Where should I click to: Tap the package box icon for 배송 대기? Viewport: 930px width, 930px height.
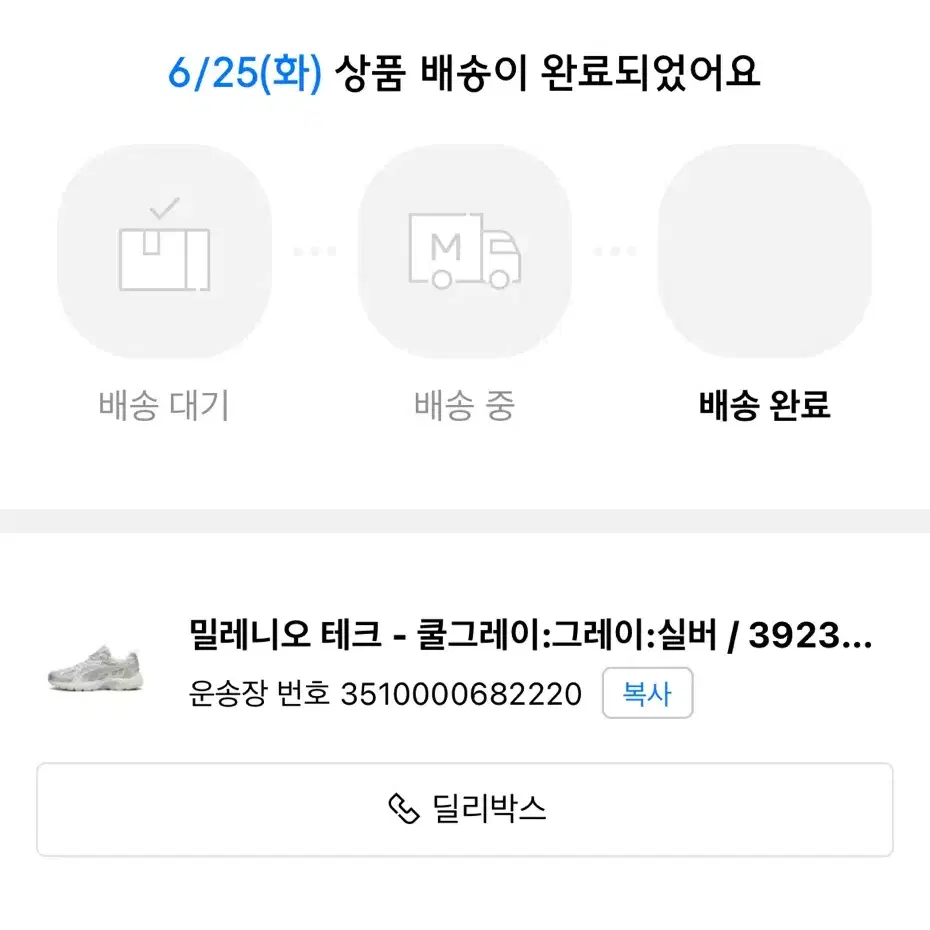164,259
